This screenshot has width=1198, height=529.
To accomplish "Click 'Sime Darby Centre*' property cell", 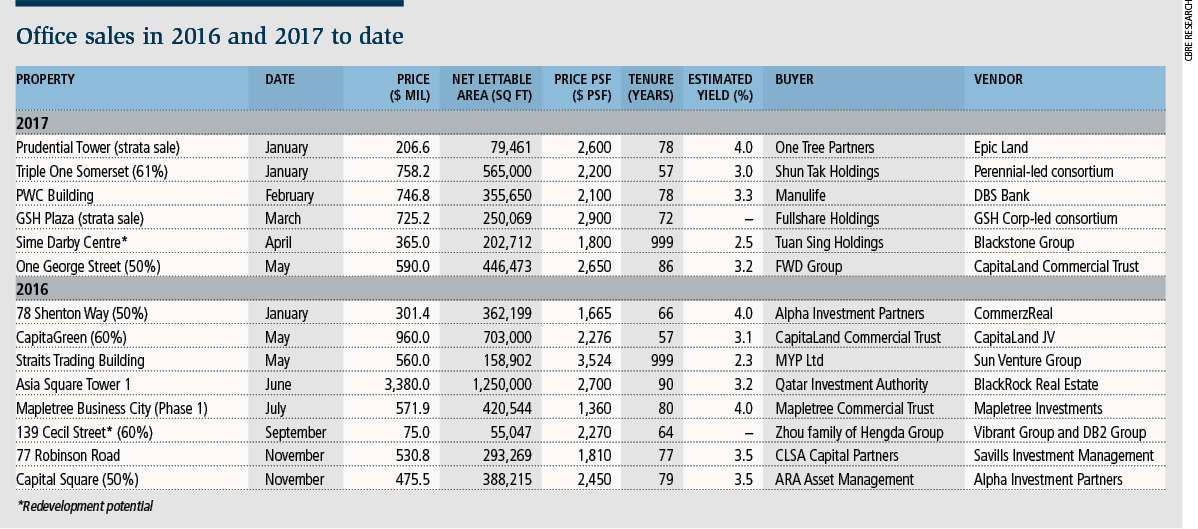I will [x=70, y=242].
